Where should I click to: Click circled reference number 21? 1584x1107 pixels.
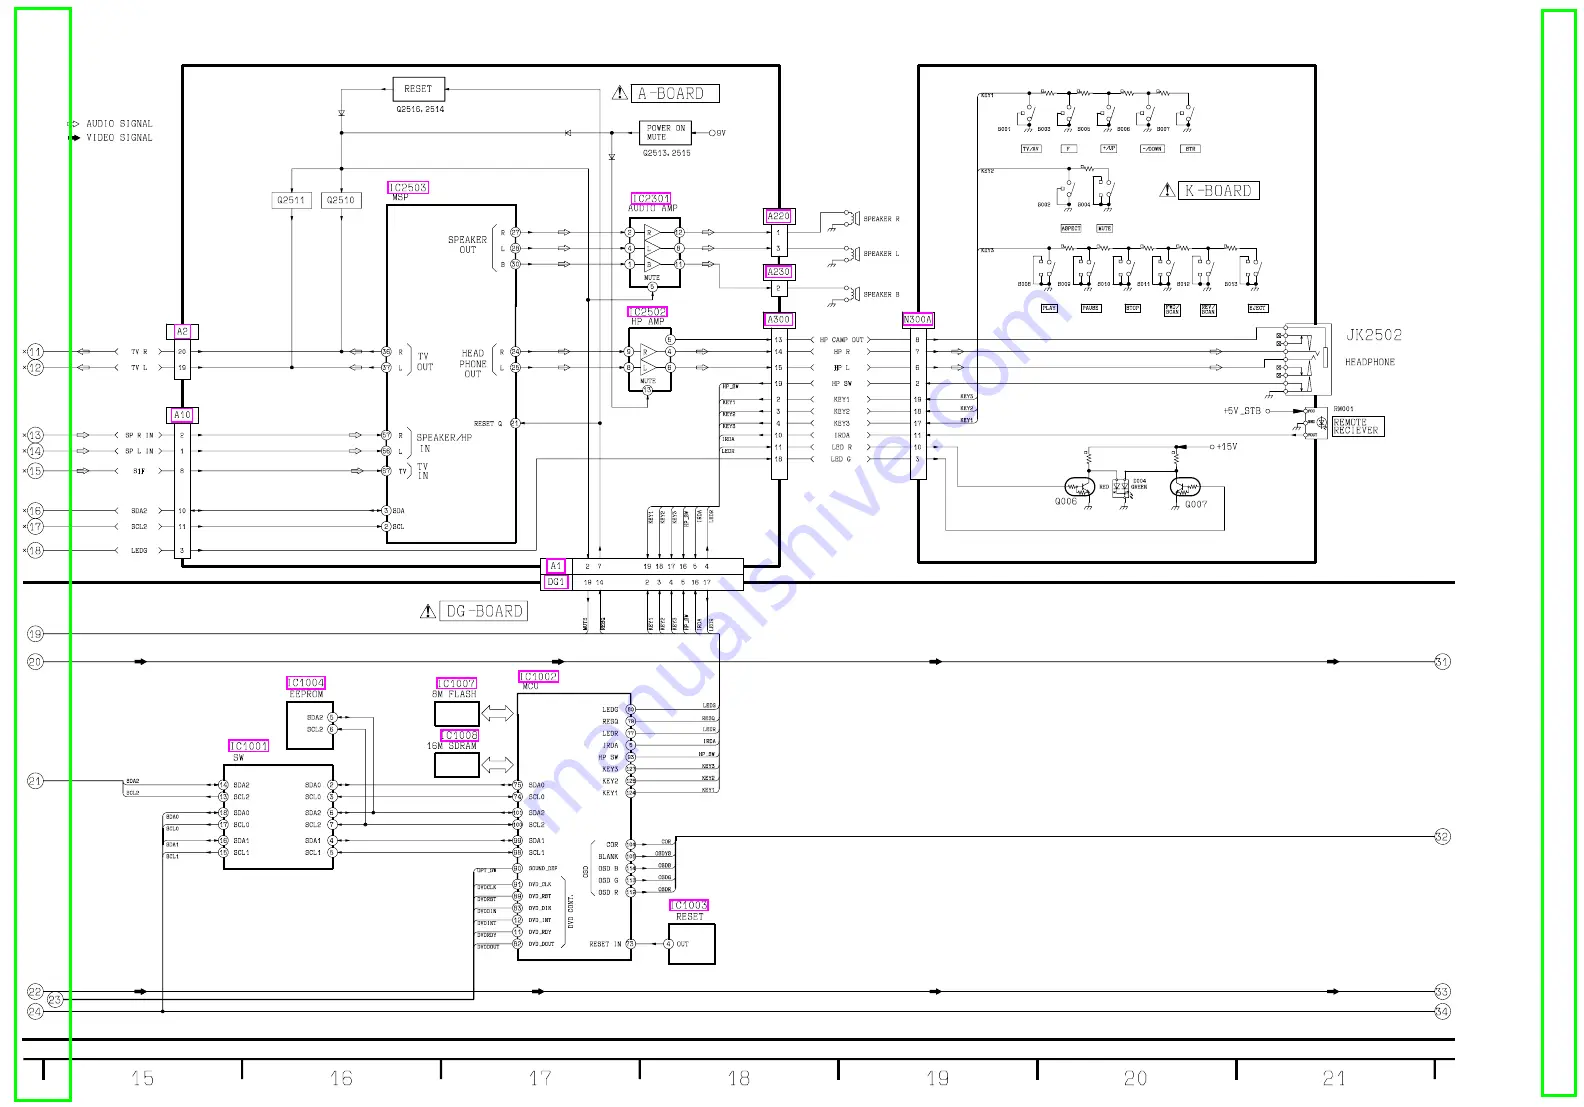point(35,781)
